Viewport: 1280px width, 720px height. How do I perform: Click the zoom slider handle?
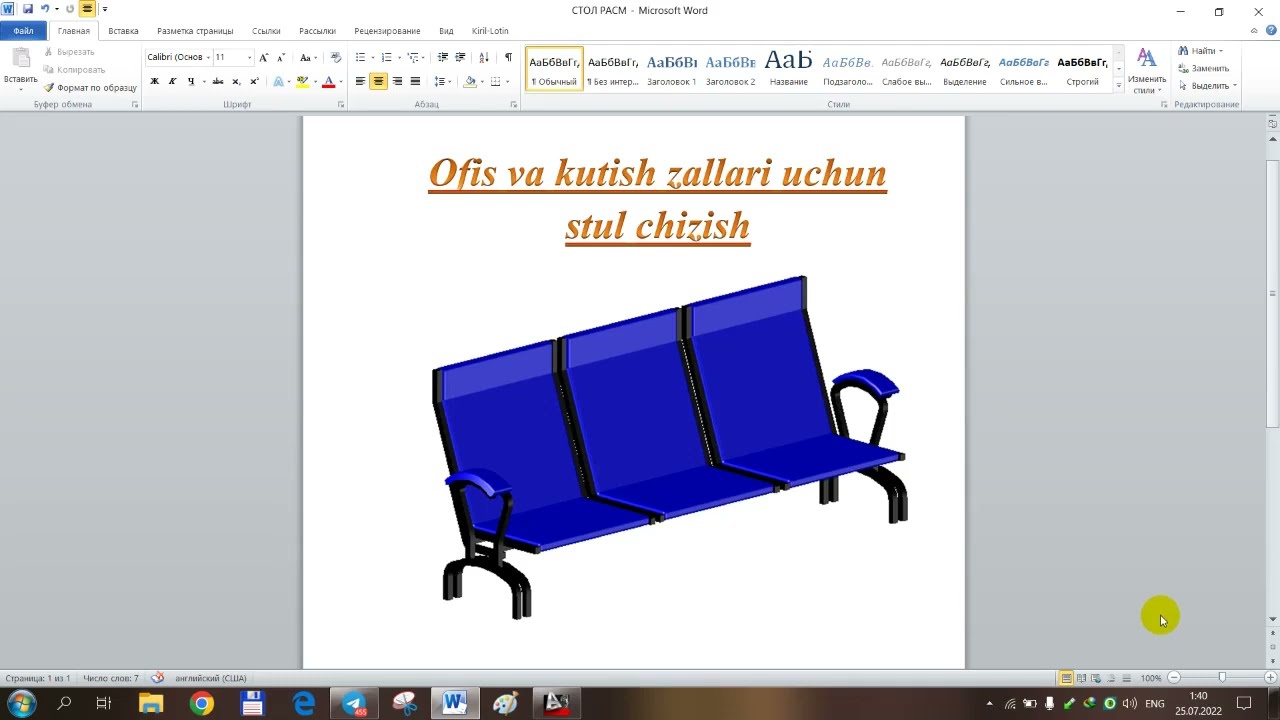(1222, 678)
